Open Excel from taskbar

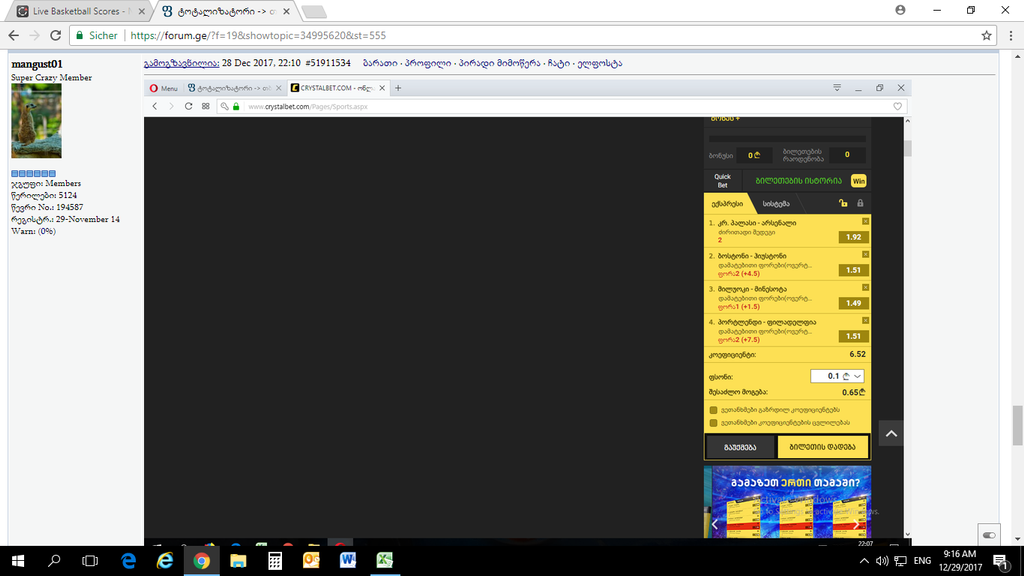point(384,561)
